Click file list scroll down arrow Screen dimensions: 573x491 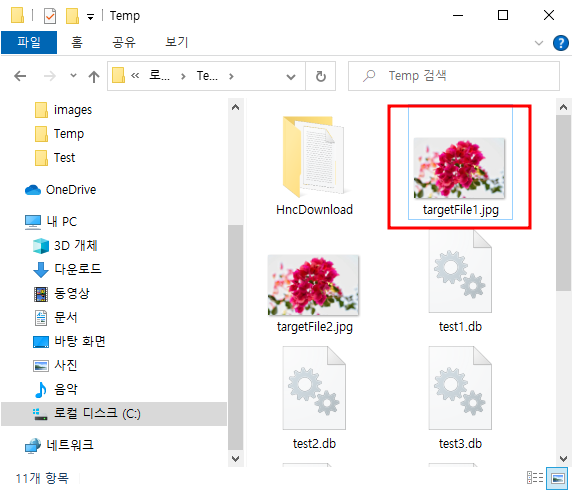[x=563, y=458]
